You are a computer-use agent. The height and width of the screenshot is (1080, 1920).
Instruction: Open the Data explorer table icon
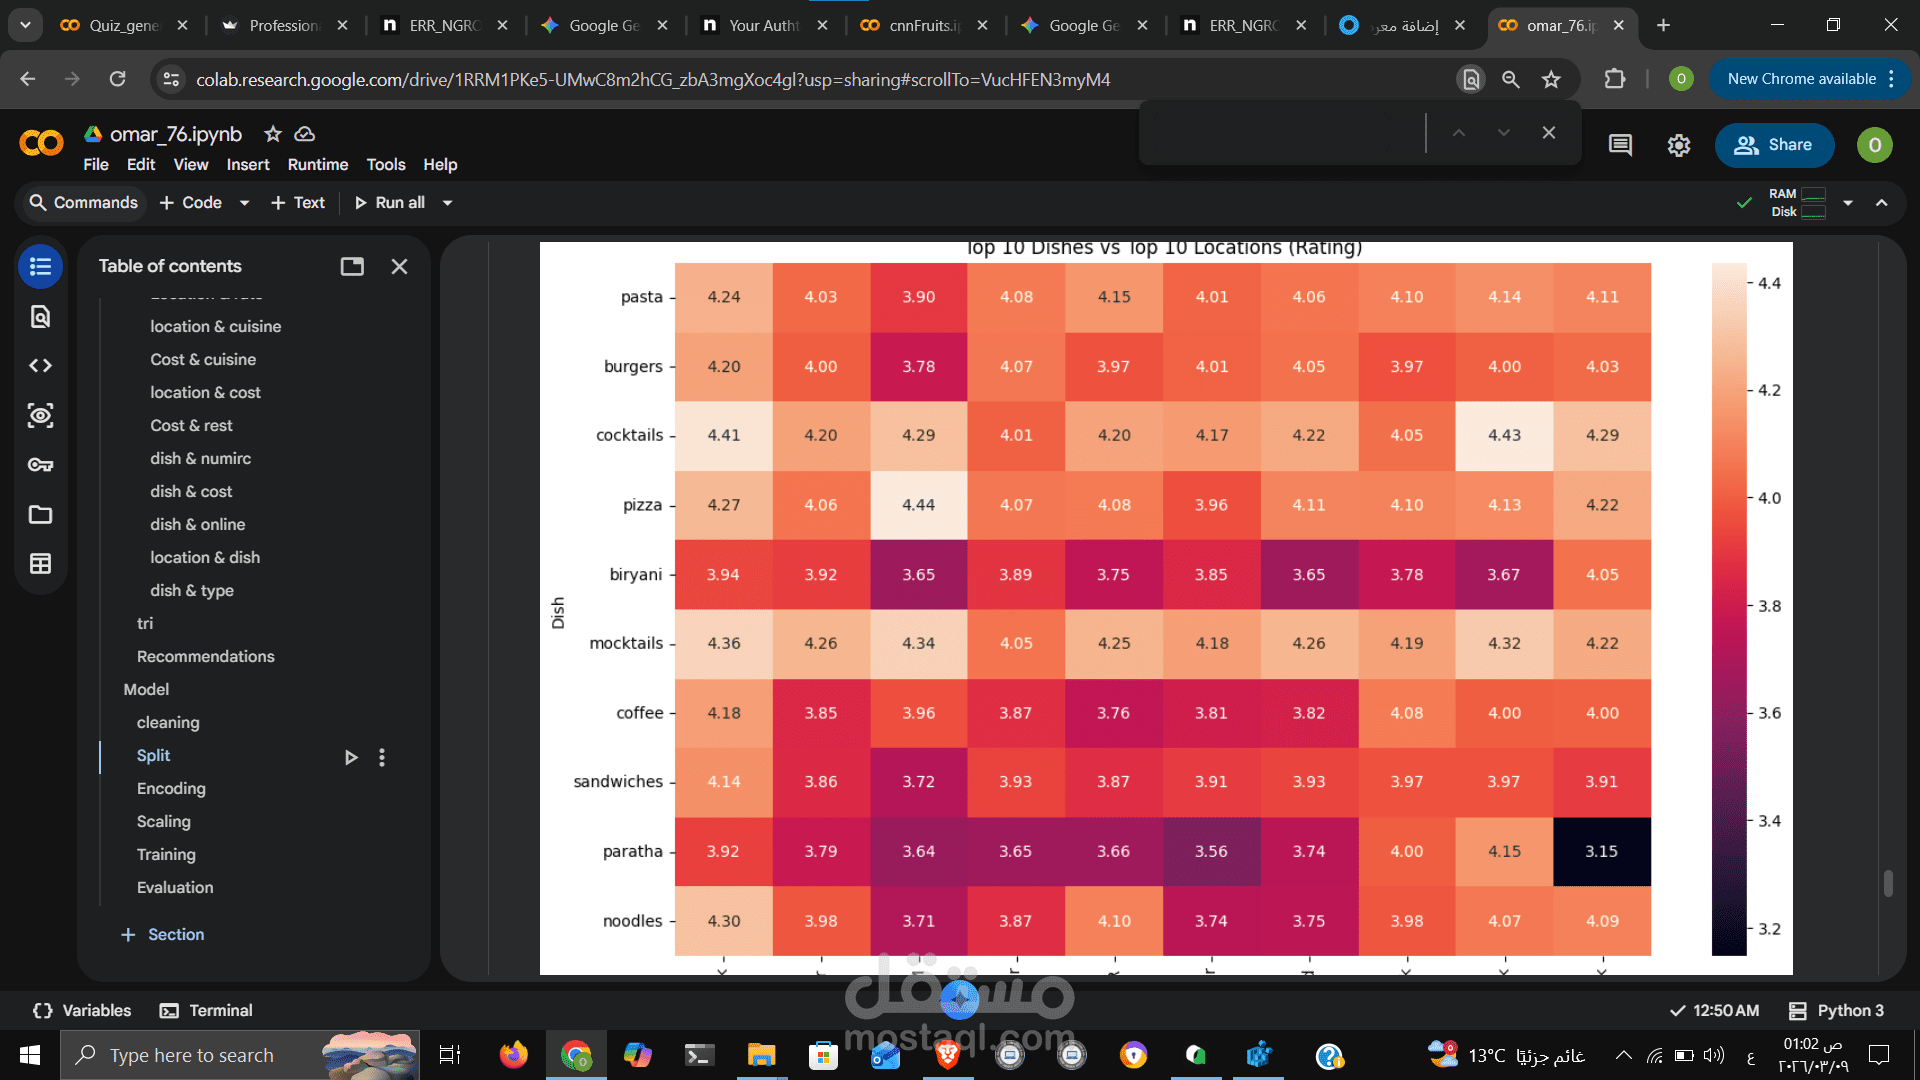pos(40,564)
